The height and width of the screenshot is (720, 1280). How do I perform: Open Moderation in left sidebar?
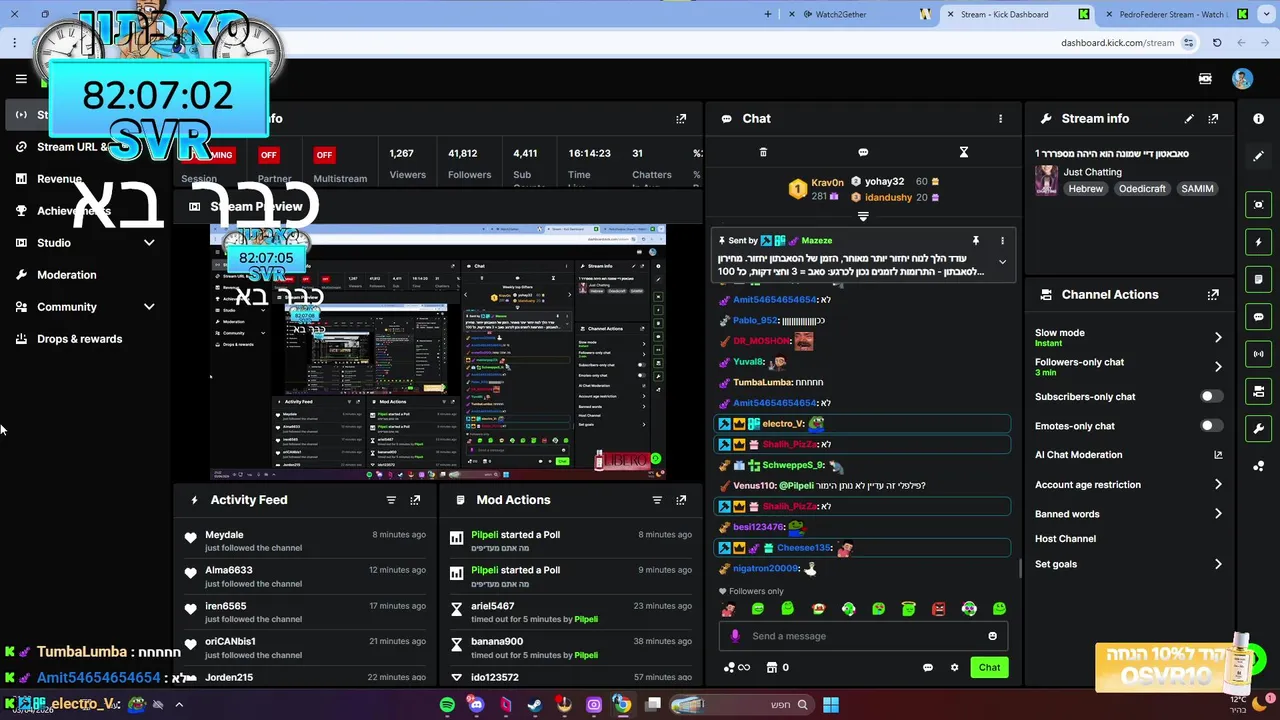tap(67, 275)
